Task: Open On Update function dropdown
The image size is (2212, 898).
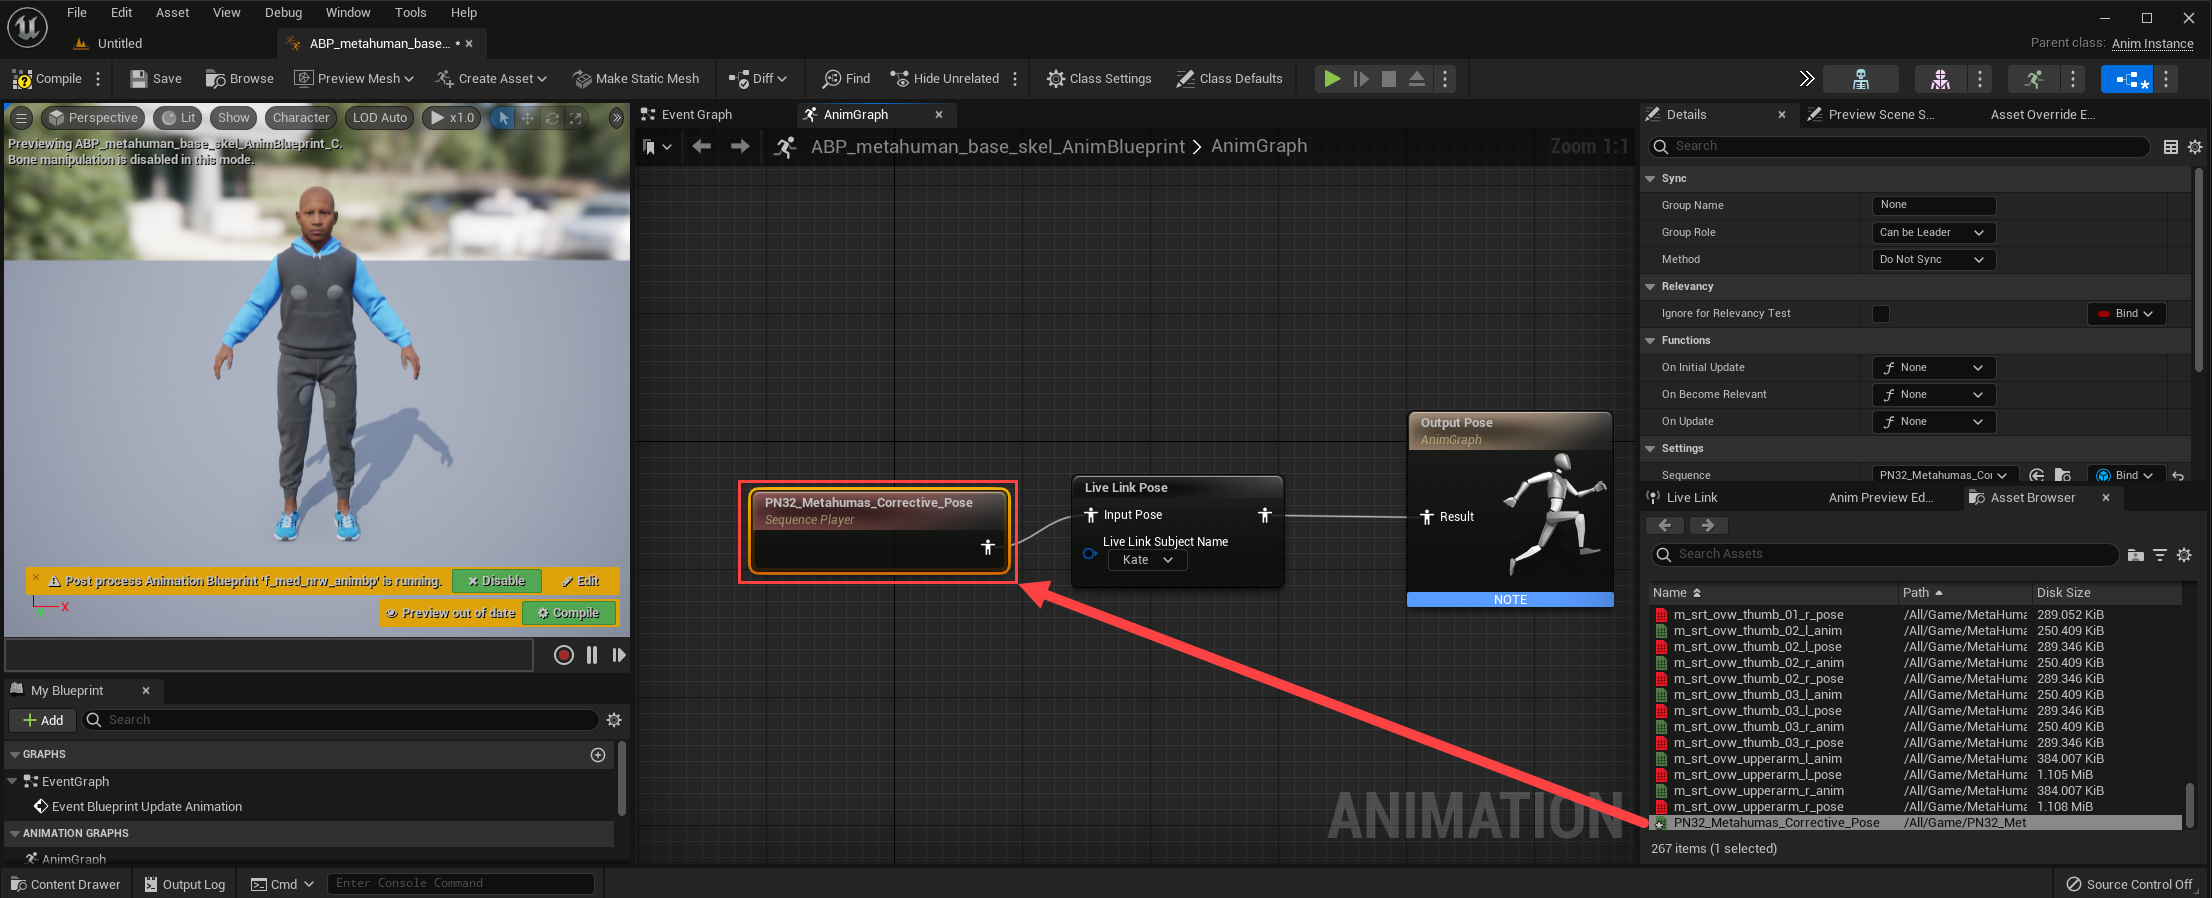Action: (x=1933, y=421)
